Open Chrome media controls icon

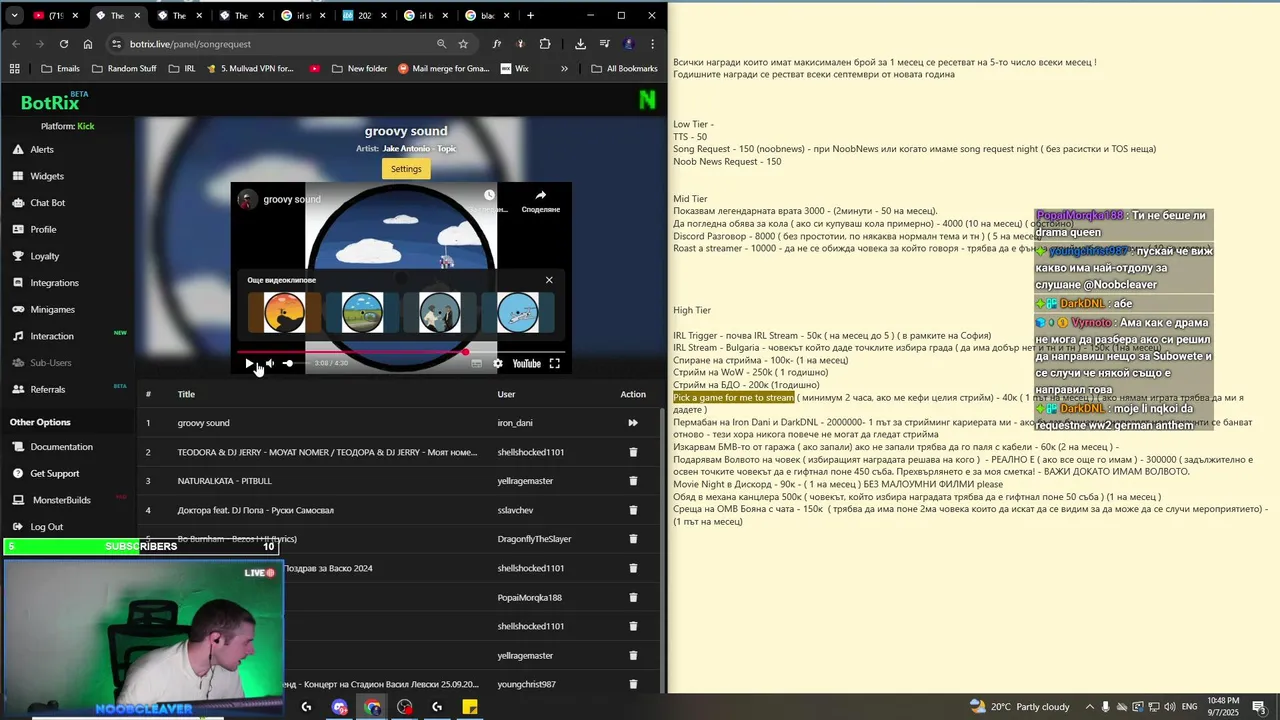[604, 44]
